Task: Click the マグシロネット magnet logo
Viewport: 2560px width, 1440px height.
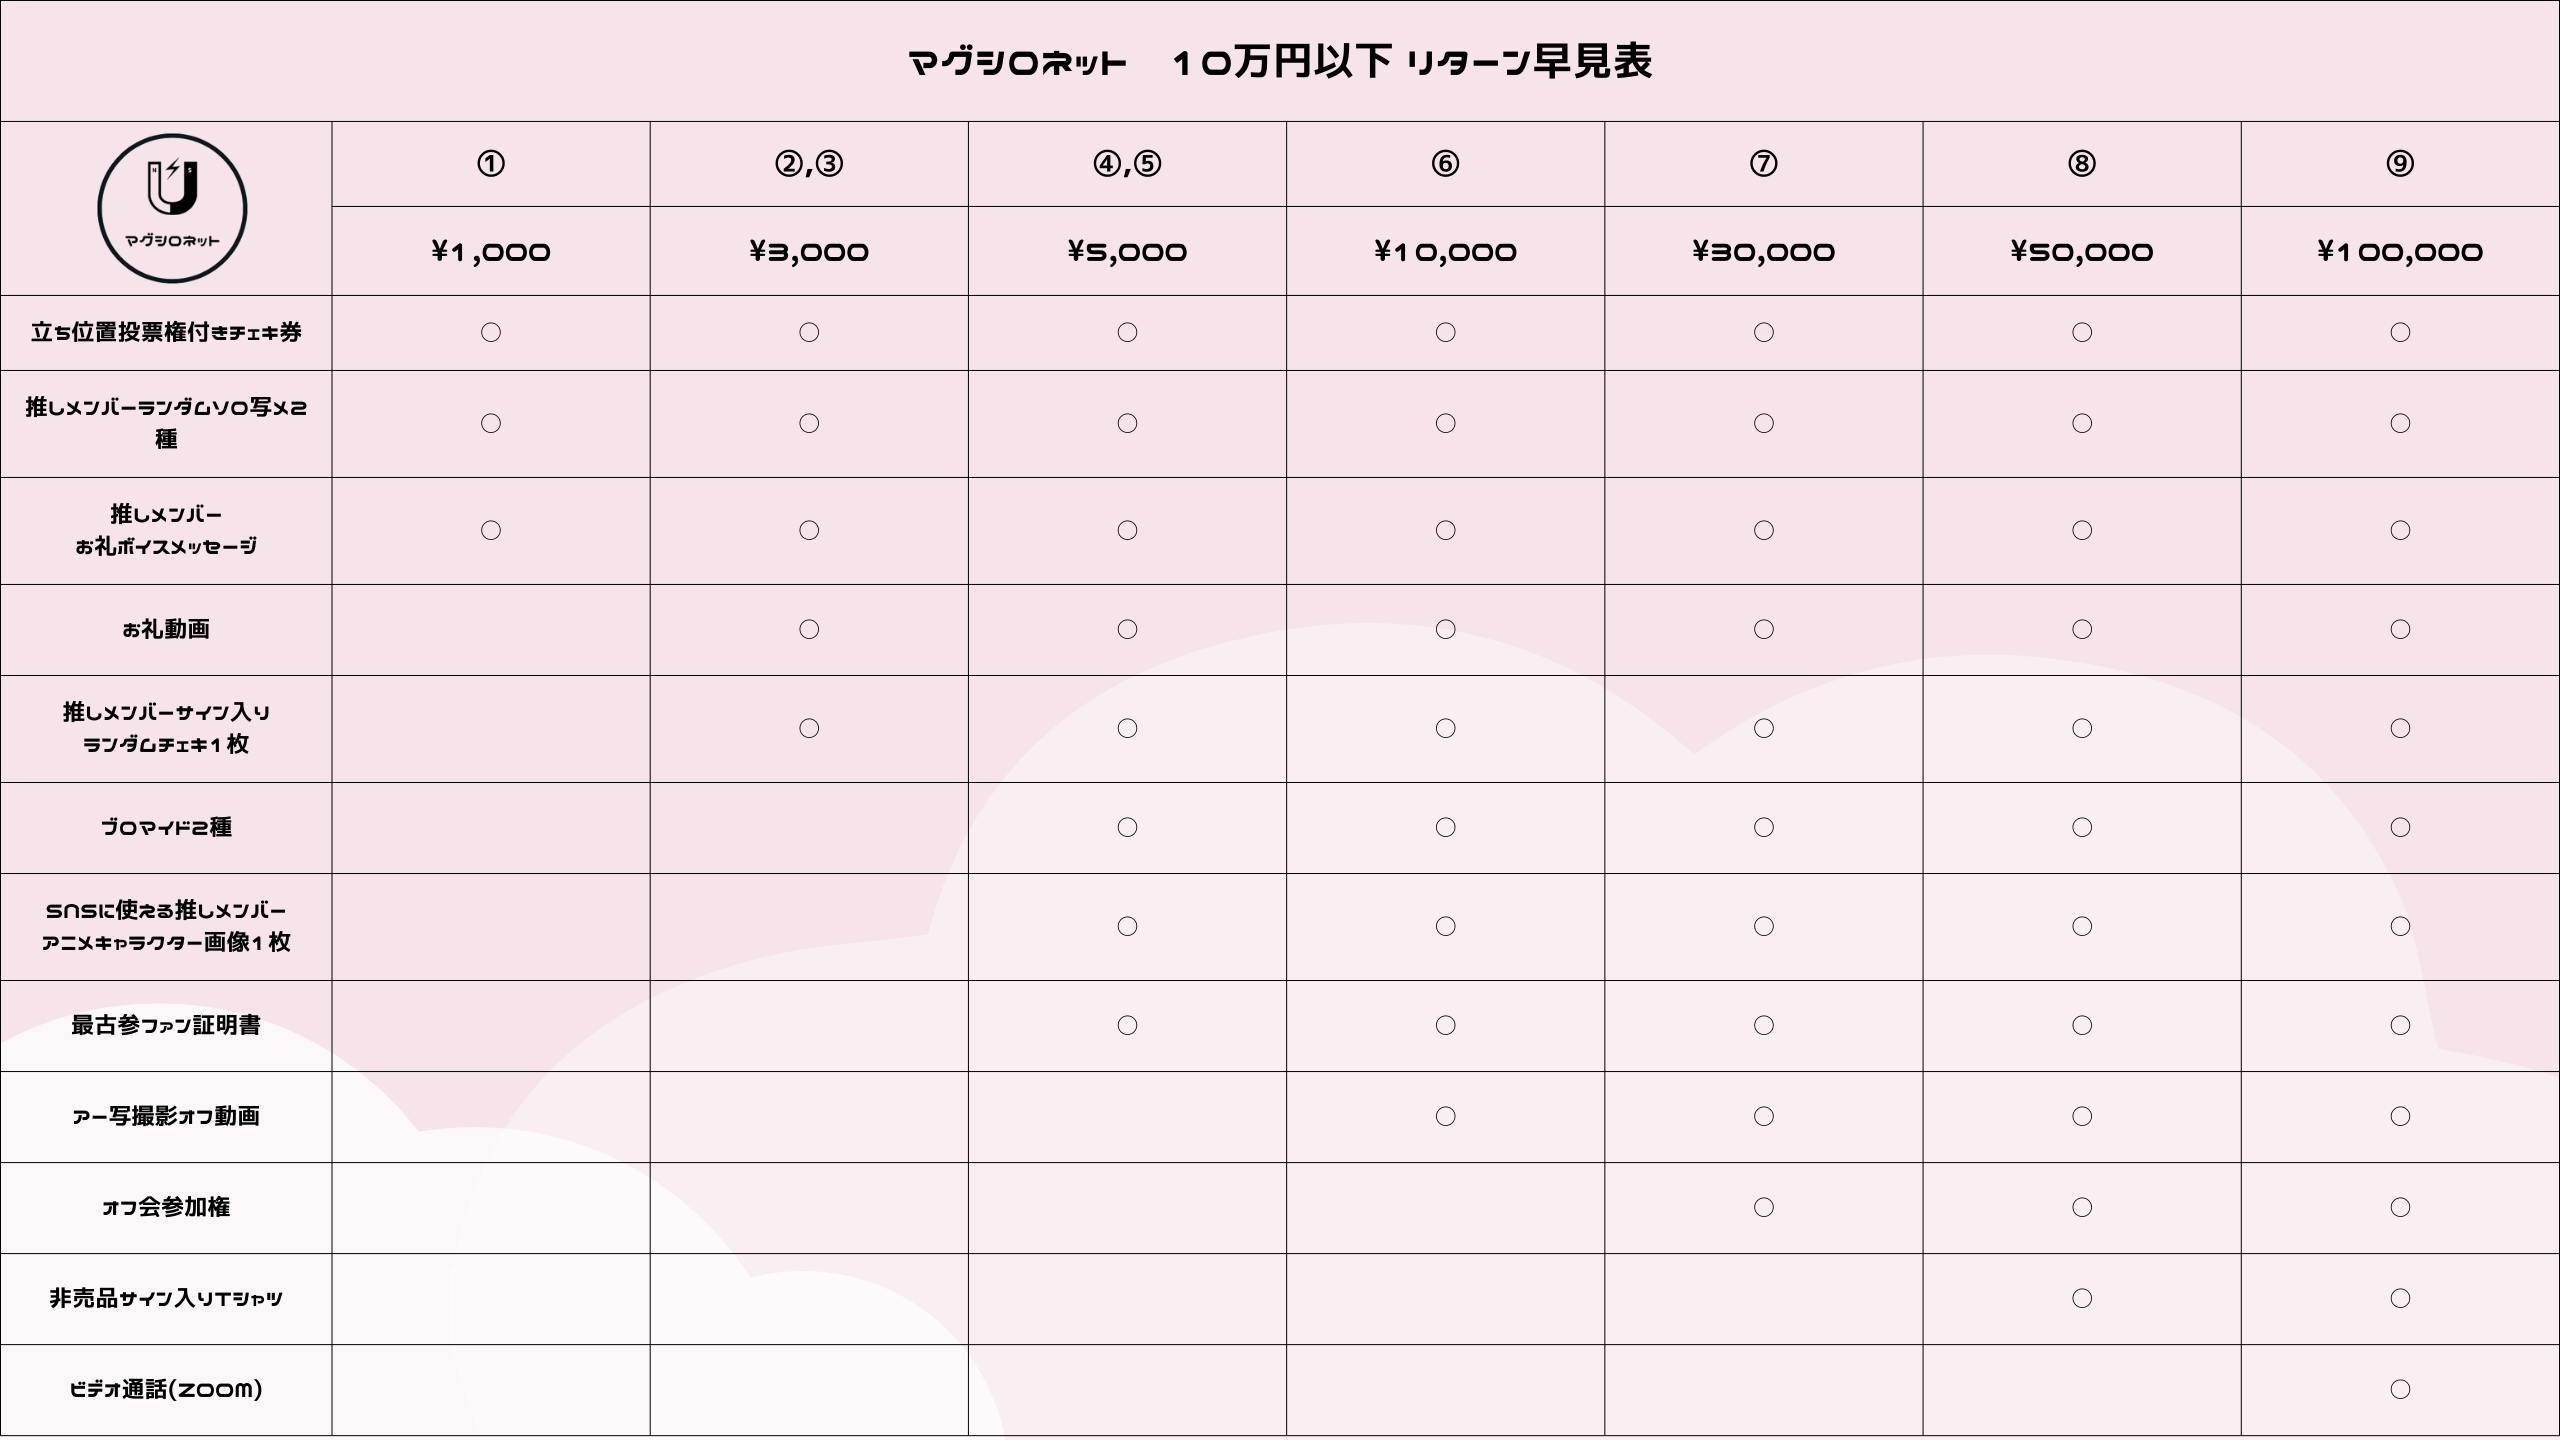Action: tap(172, 208)
